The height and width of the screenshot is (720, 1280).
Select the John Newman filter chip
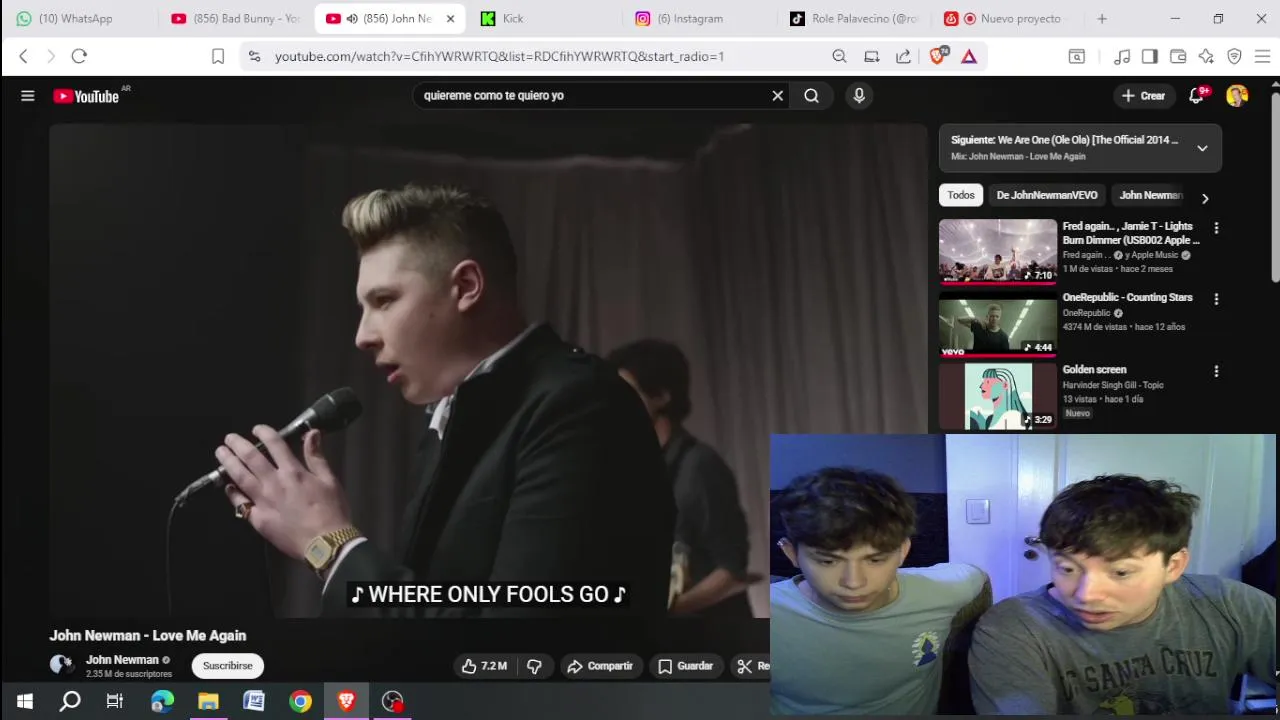(1150, 195)
